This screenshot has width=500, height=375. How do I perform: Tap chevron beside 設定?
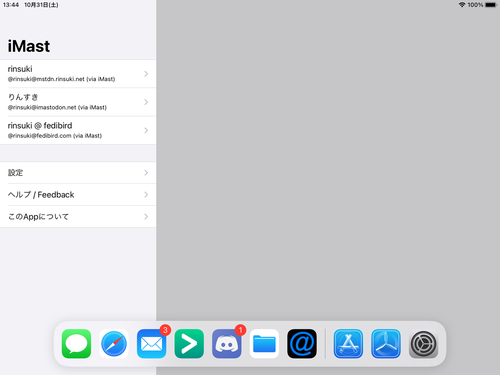tap(146, 173)
